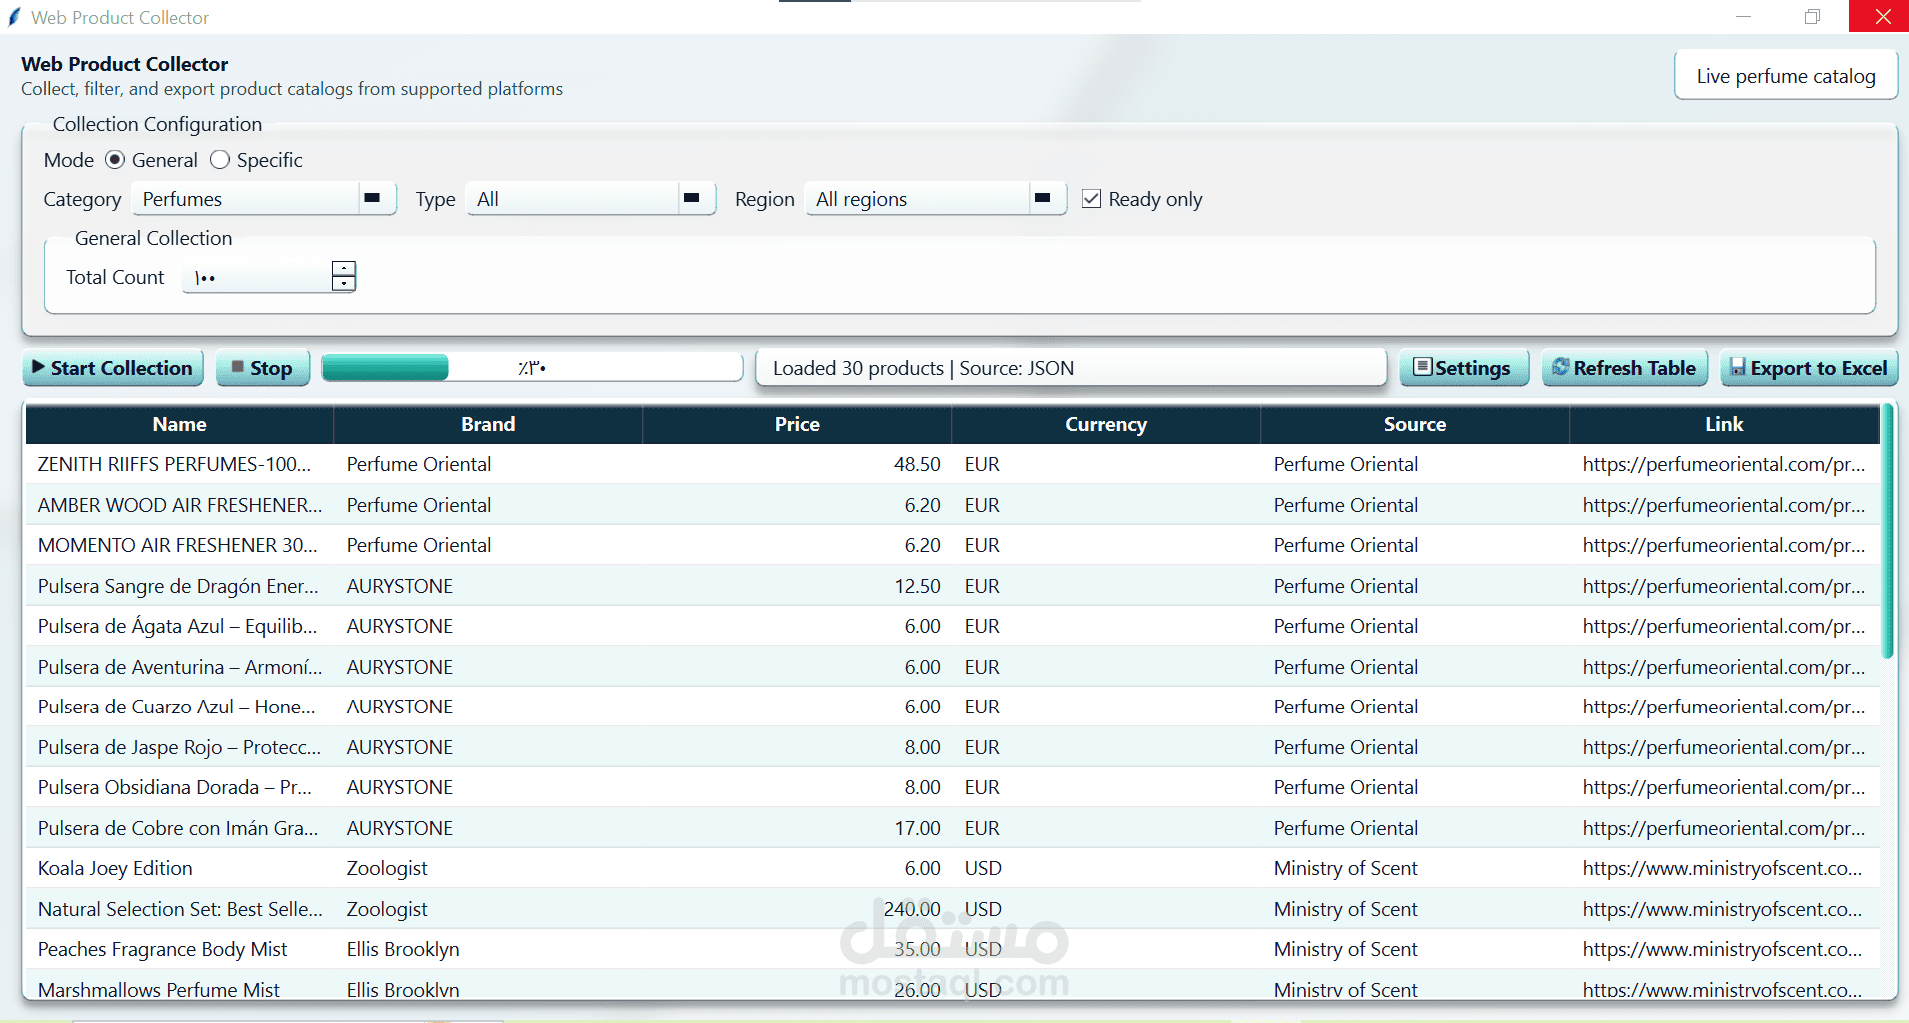Select the General mode radio button
Image resolution: width=1909 pixels, height=1023 pixels.
point(115,160)
